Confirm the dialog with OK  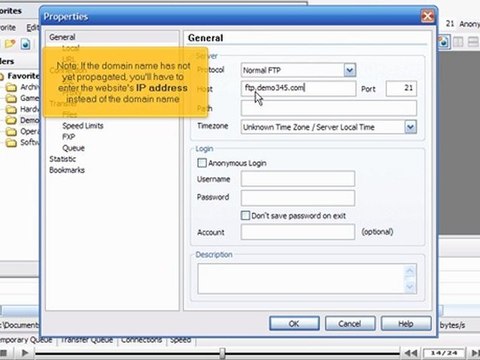(294, 324)
